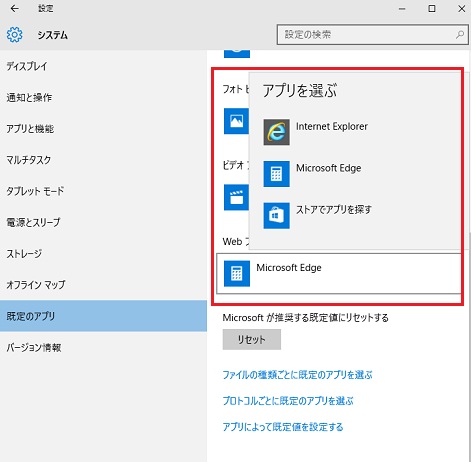Click the settings gear icon
The height and width of the screenshot is (462, 471).
point(15,35)
